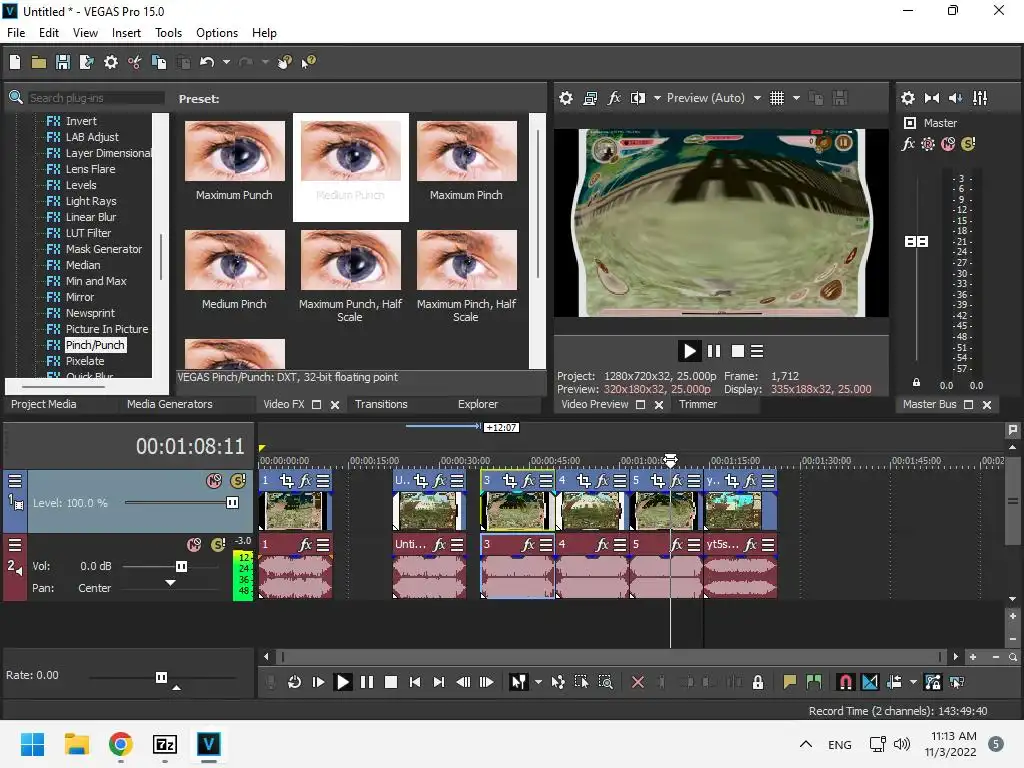The image size is (1024, 768).
Task: Toggle Split Screen View icon
Action: pyautogui.click(x=637, y=98)
